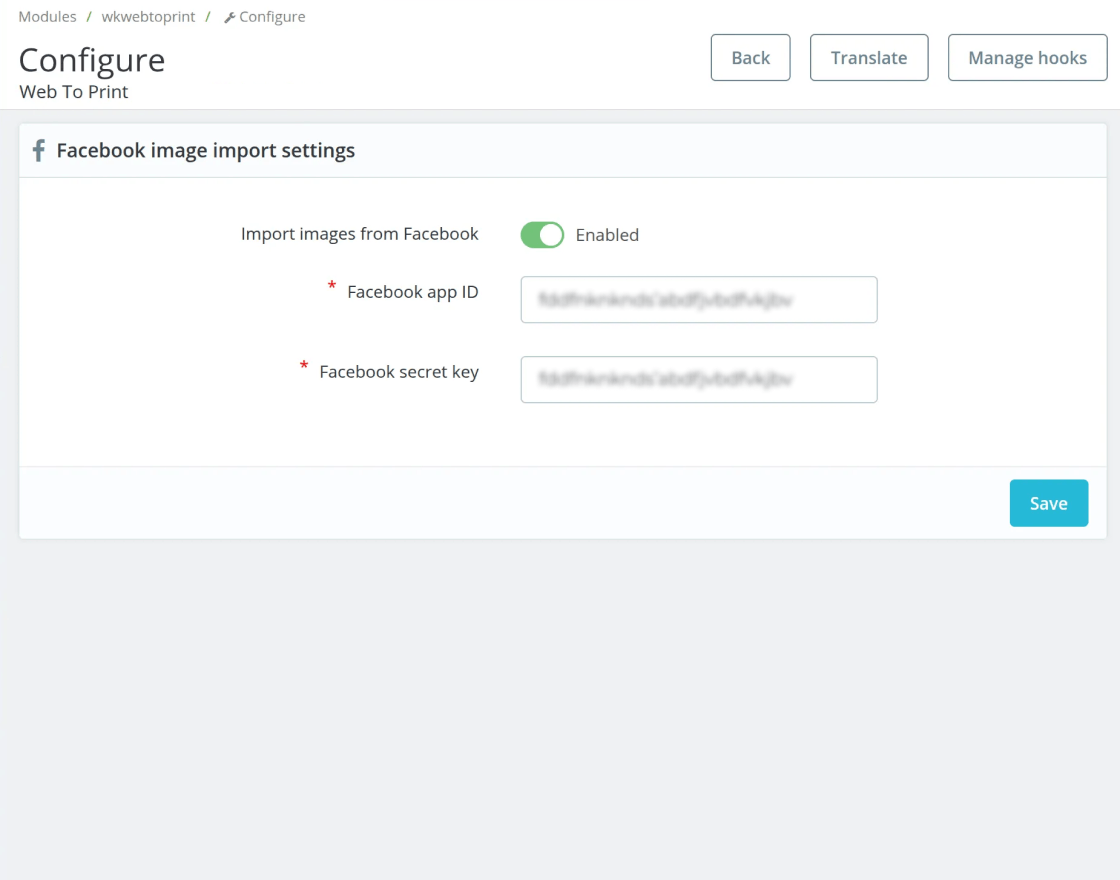Disable Import images from Facebook toggle

[541, 235]
